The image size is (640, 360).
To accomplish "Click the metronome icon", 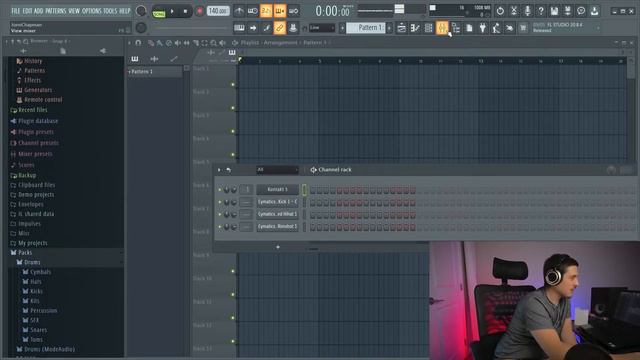I will click(x=239, y=11).
